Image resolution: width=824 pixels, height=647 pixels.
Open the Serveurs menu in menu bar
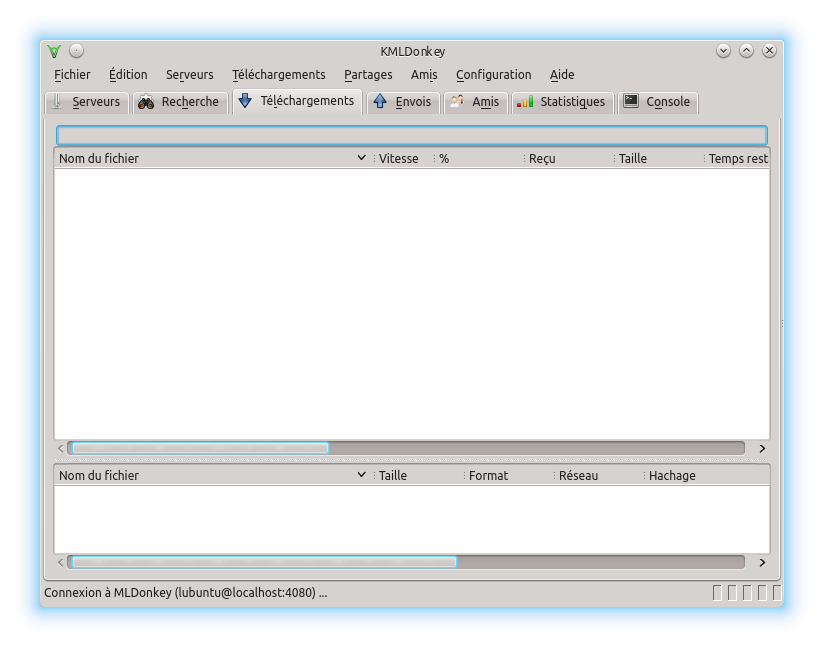[x=190, y=75]
